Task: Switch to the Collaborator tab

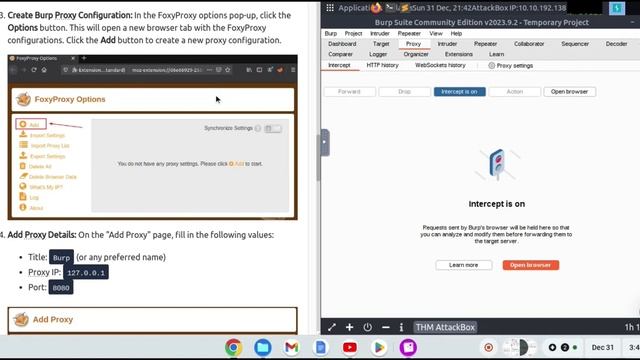Action: pos(529,44)
